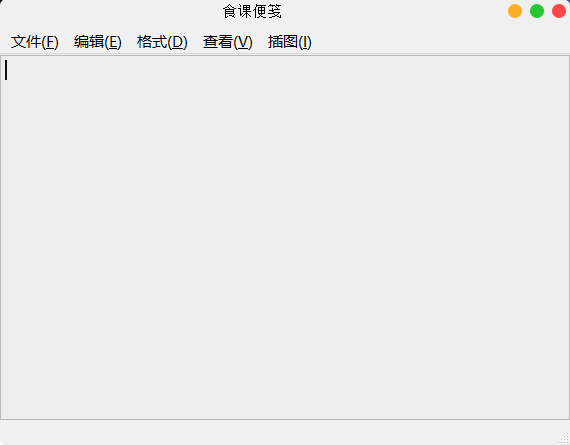Close the window with the red button
The width and height of the screenshot is (570, 445).
(559, 11)
